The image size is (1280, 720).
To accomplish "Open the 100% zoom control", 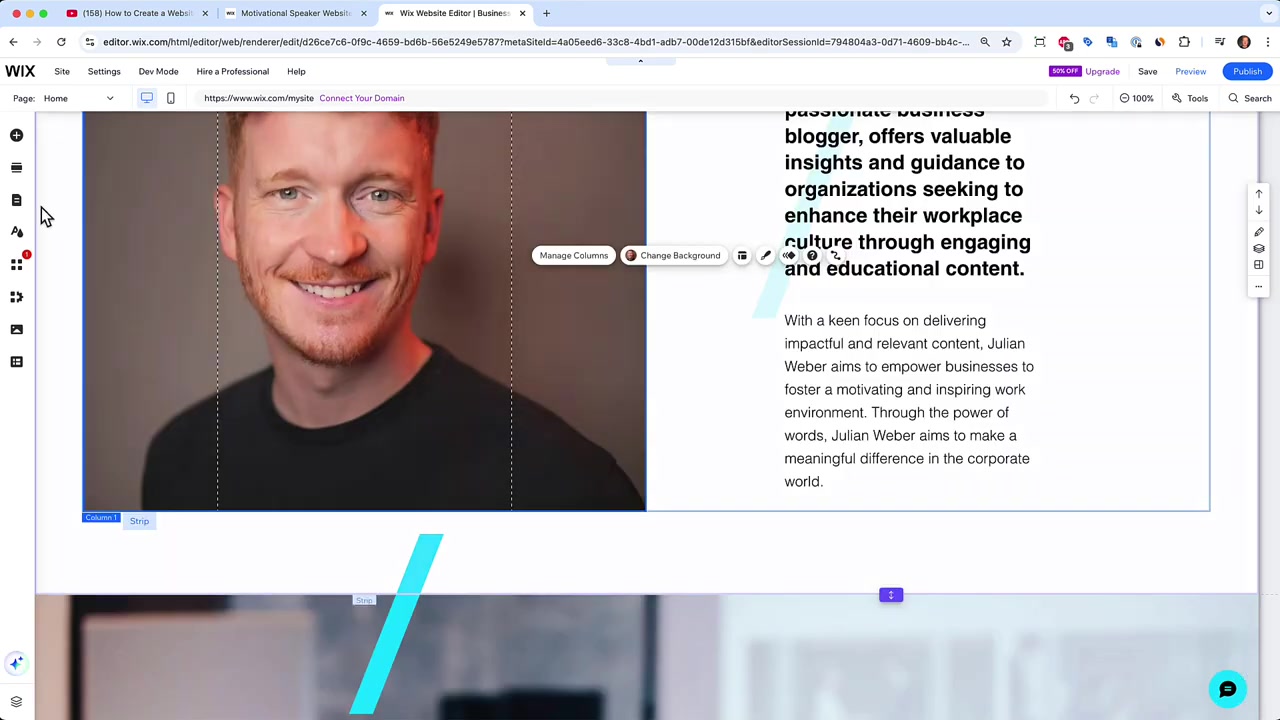I will pos(1137,98).
